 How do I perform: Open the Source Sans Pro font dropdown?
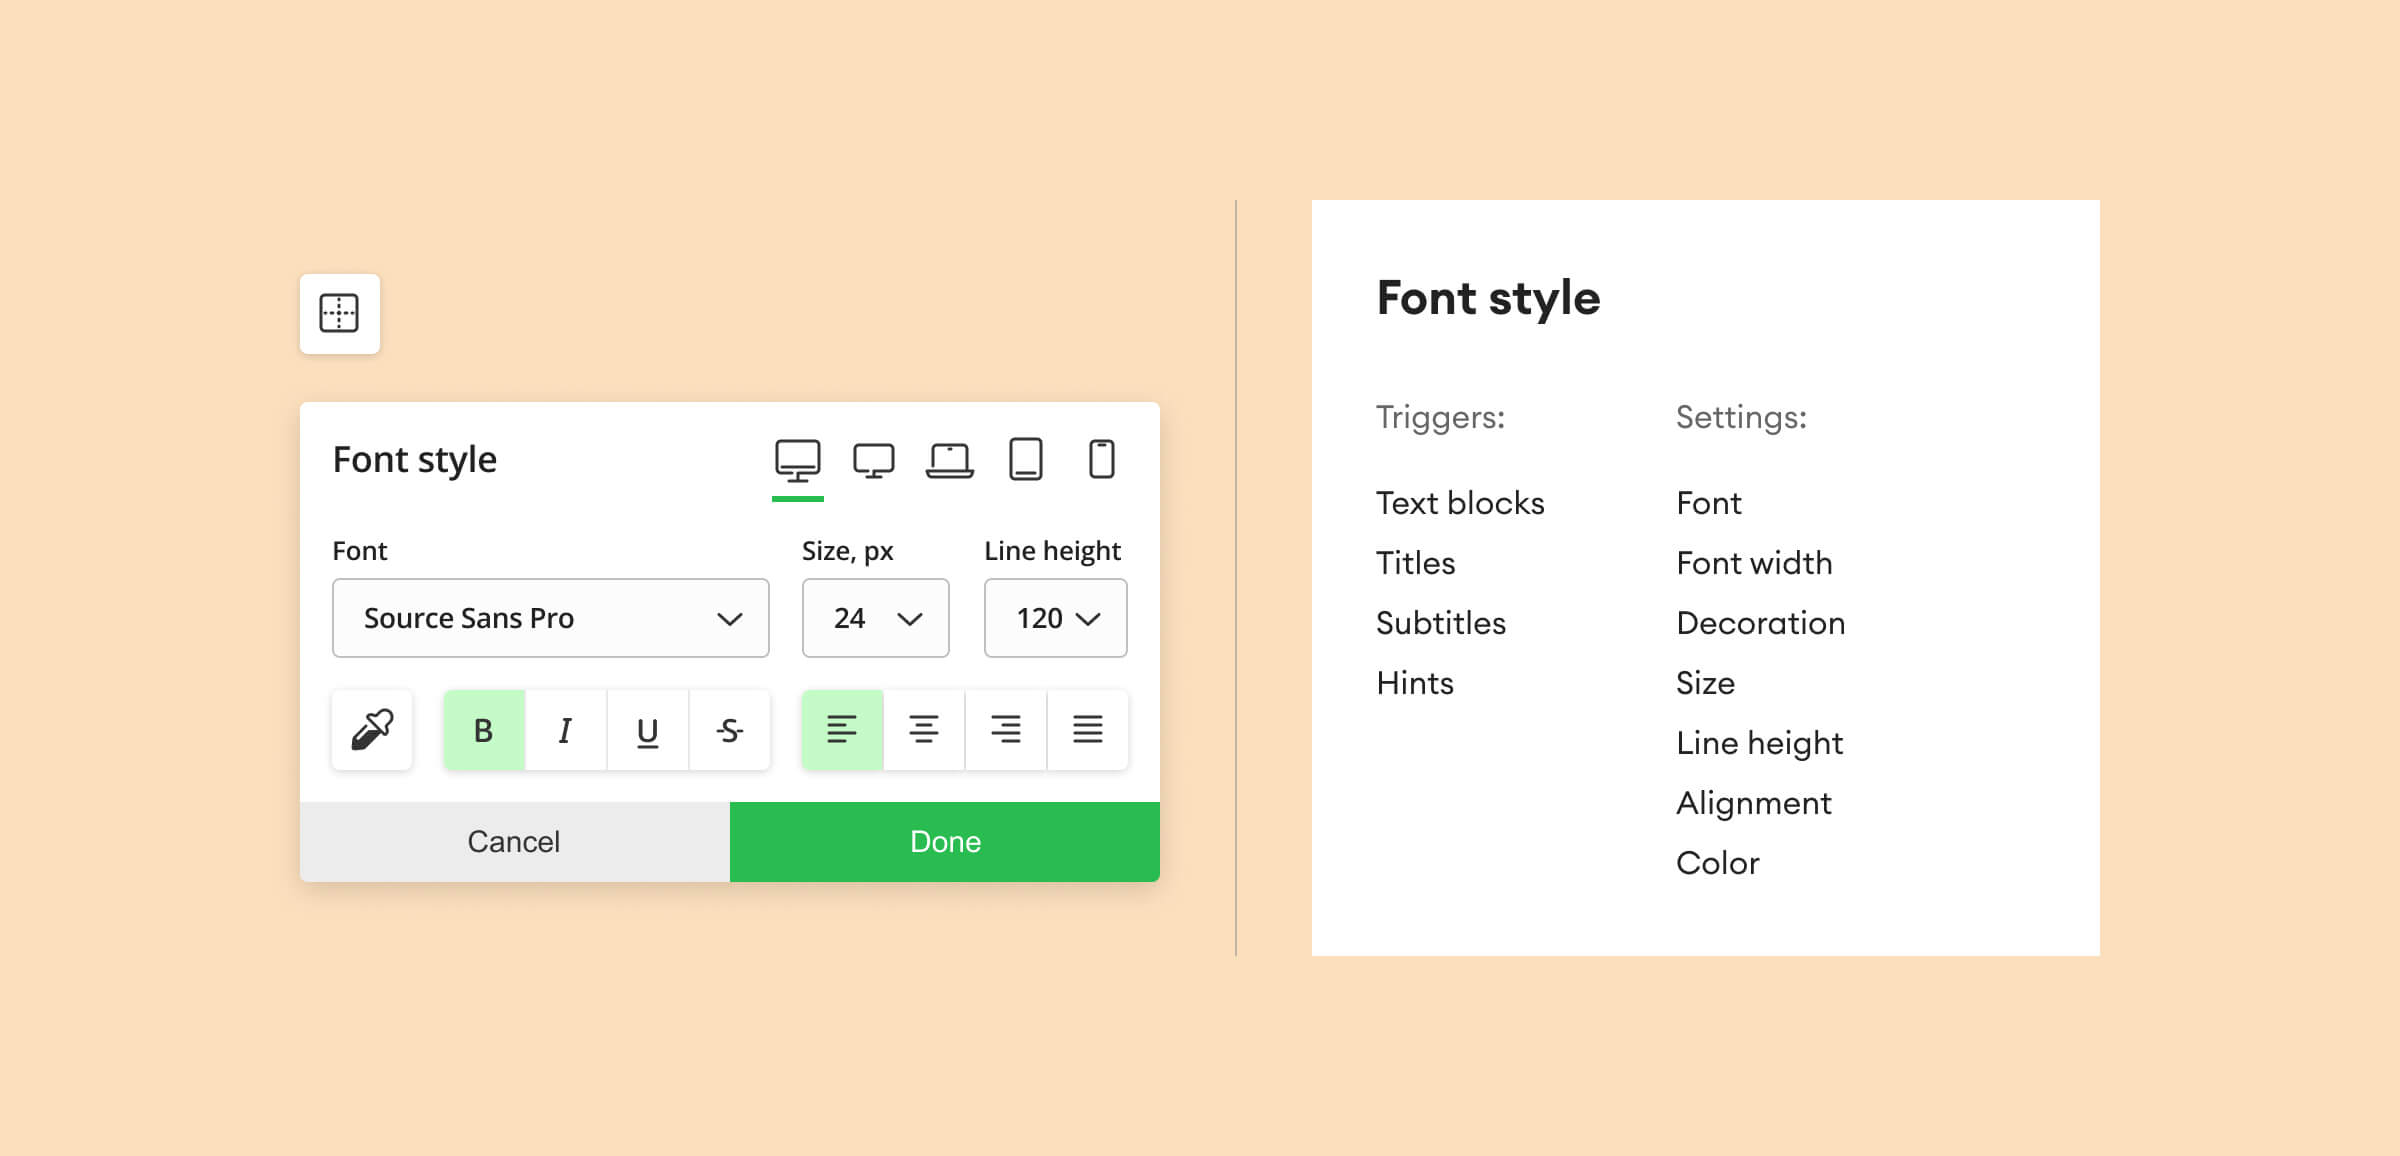(550, 618)
